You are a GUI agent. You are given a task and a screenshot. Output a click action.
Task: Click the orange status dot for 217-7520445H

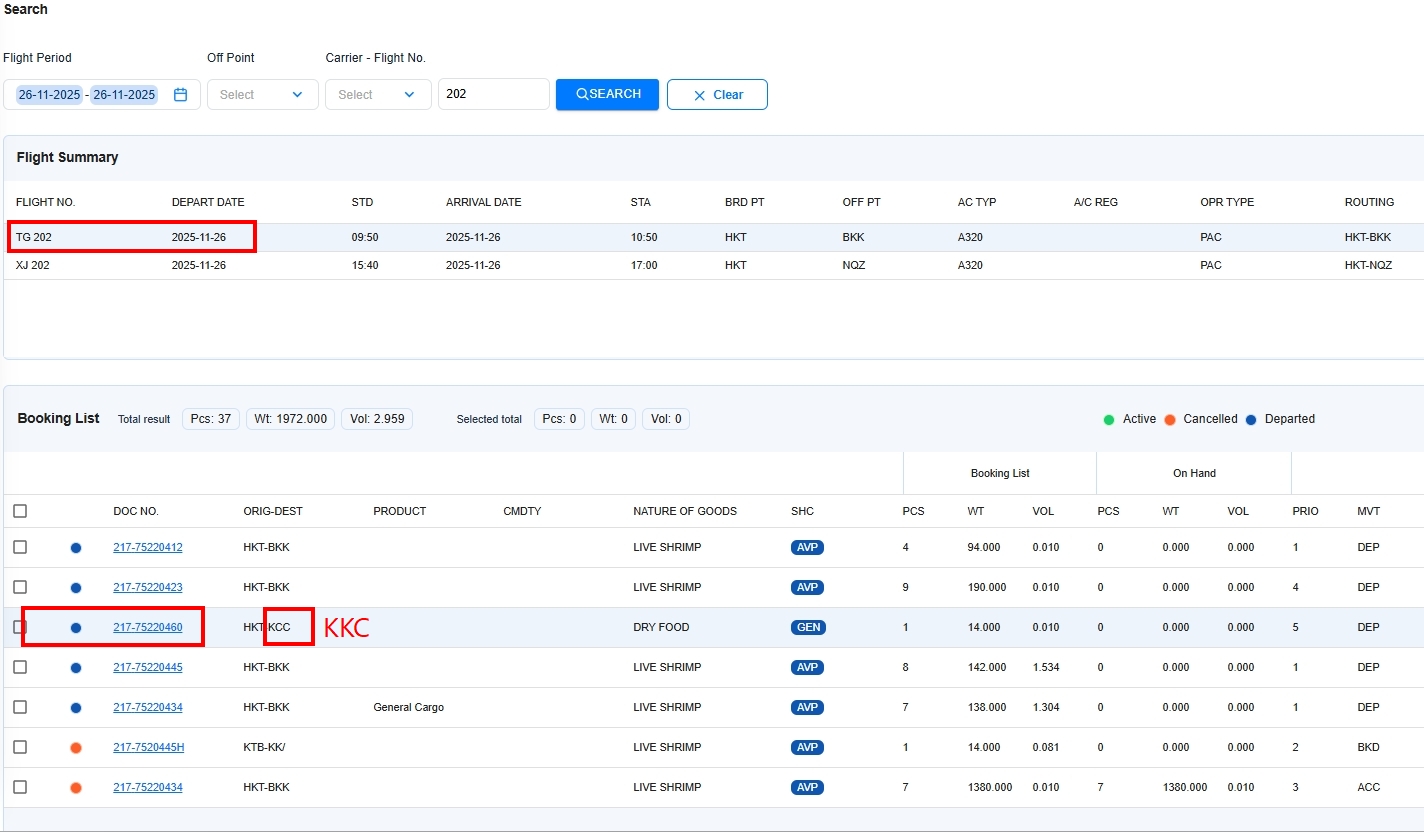(x=76, y=748)
